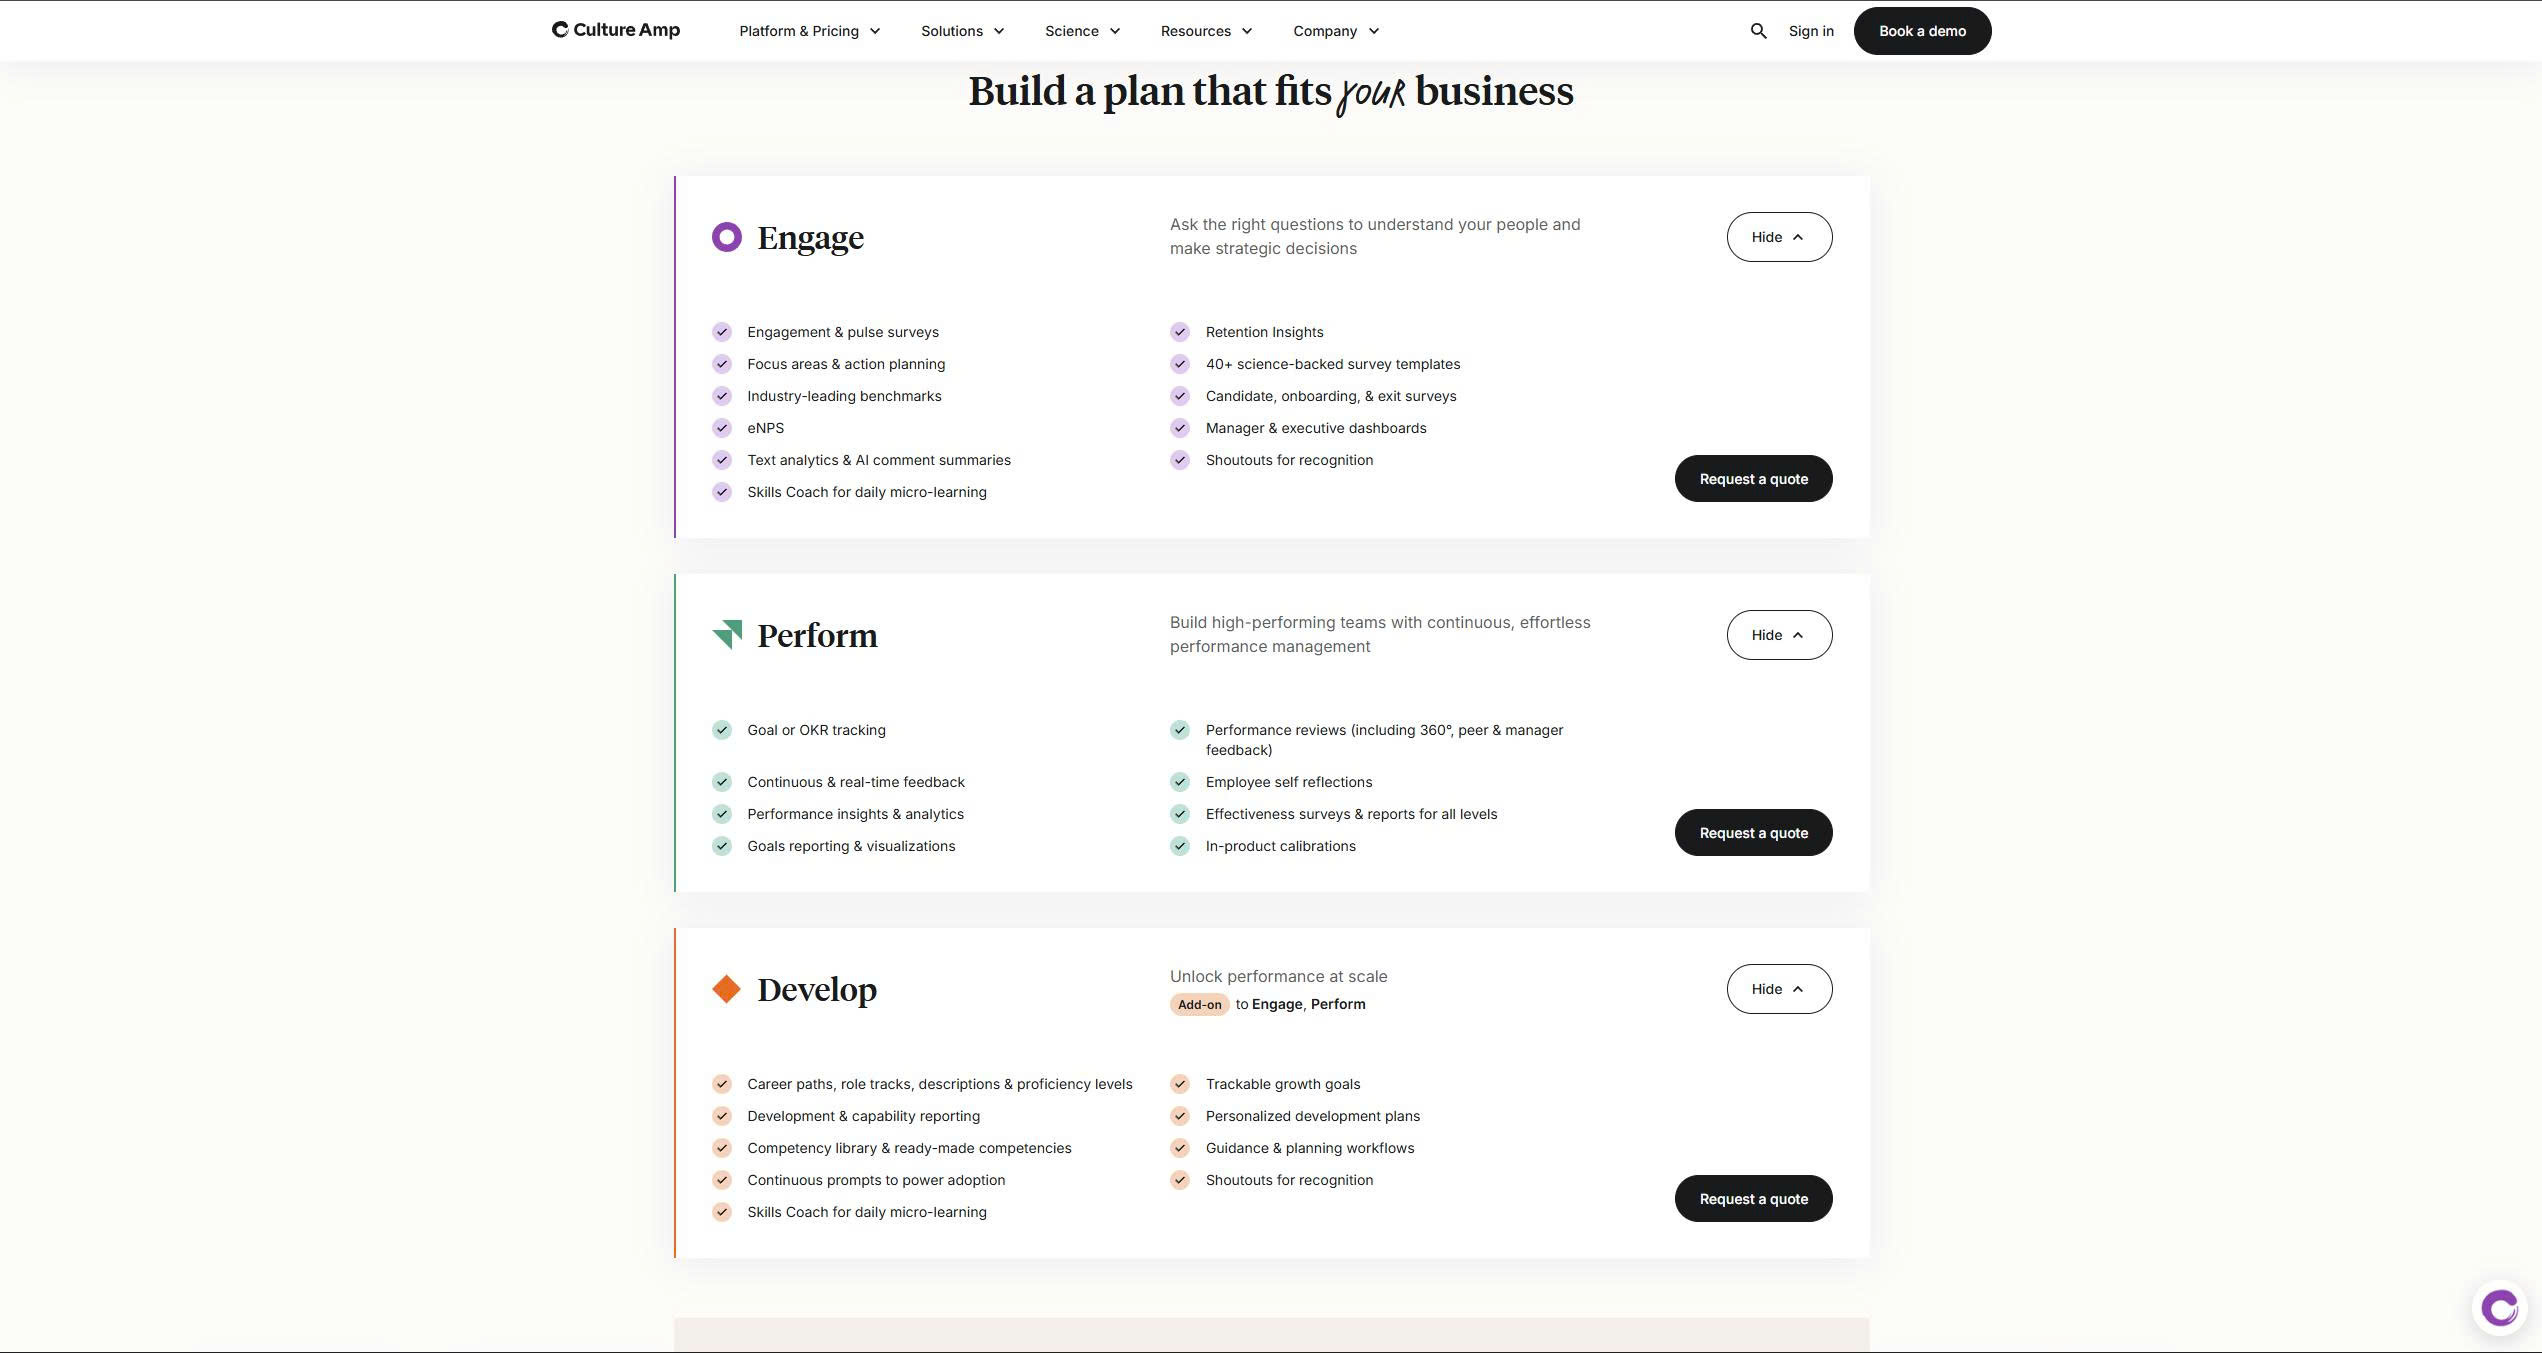Toggle the checkmark for Trackable growth goals

point(1179,1084)
